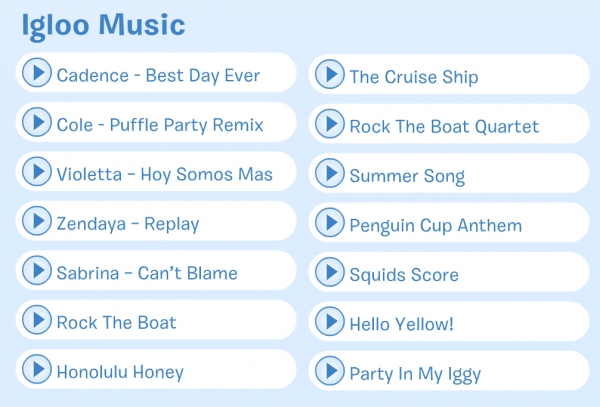Tap play icon beside The Cruise Ship
The image size is (600, 407).
330,76
